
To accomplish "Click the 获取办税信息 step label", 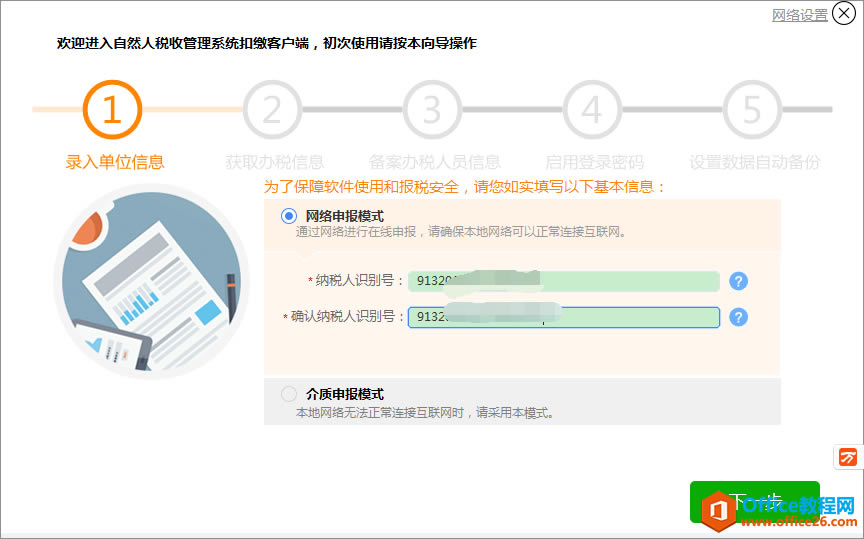I will tap(274, 162).
